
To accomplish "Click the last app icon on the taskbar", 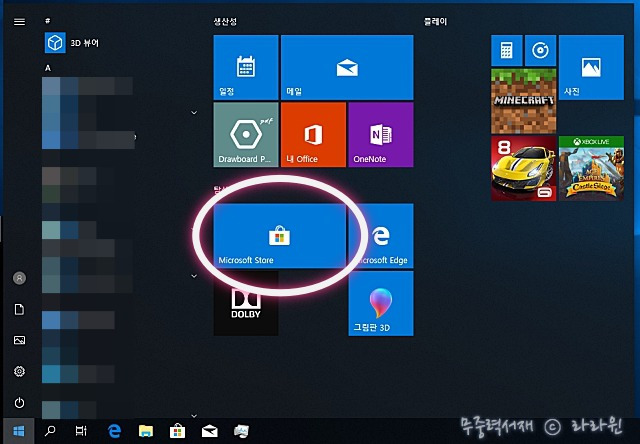I will (241, 431).
